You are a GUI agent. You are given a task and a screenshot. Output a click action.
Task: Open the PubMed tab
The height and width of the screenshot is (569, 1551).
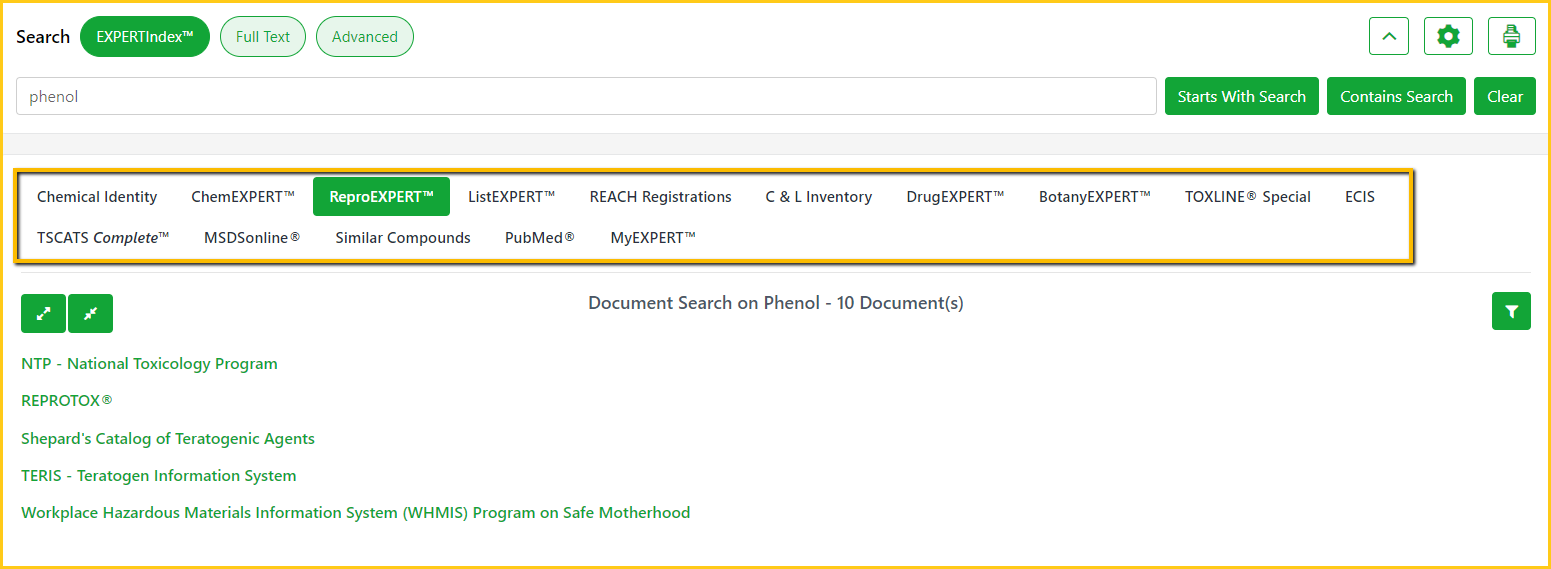click(x=539, y=238)
